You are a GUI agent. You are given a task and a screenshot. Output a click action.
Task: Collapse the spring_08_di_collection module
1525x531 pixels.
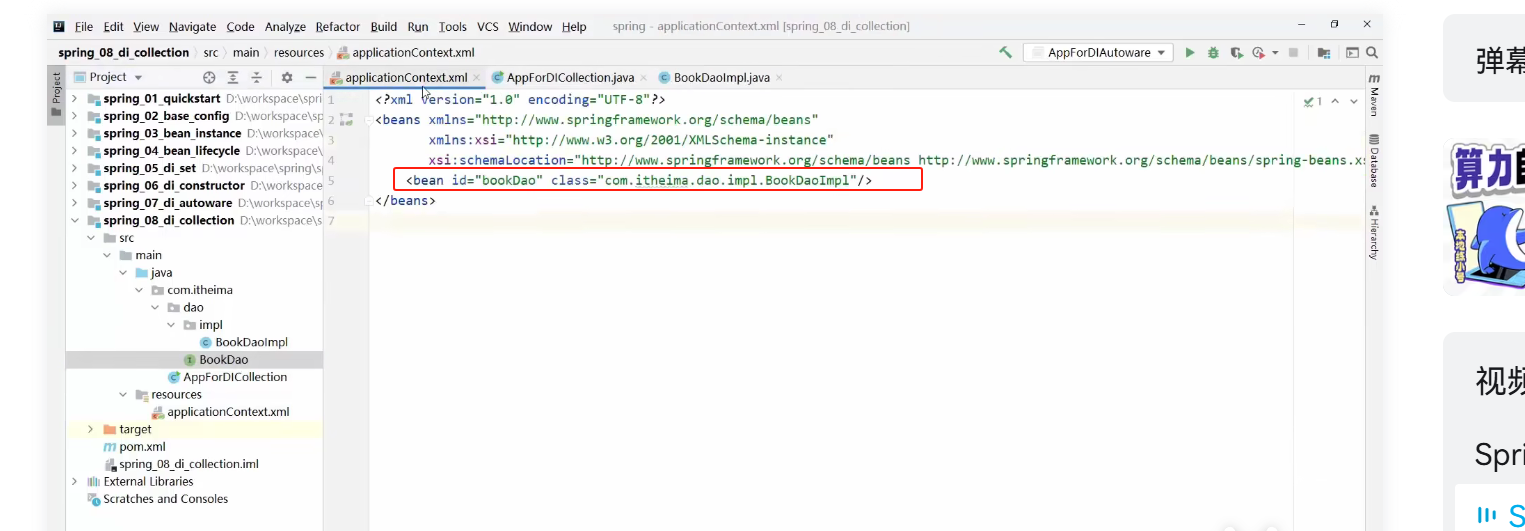(x=74, y=220)
